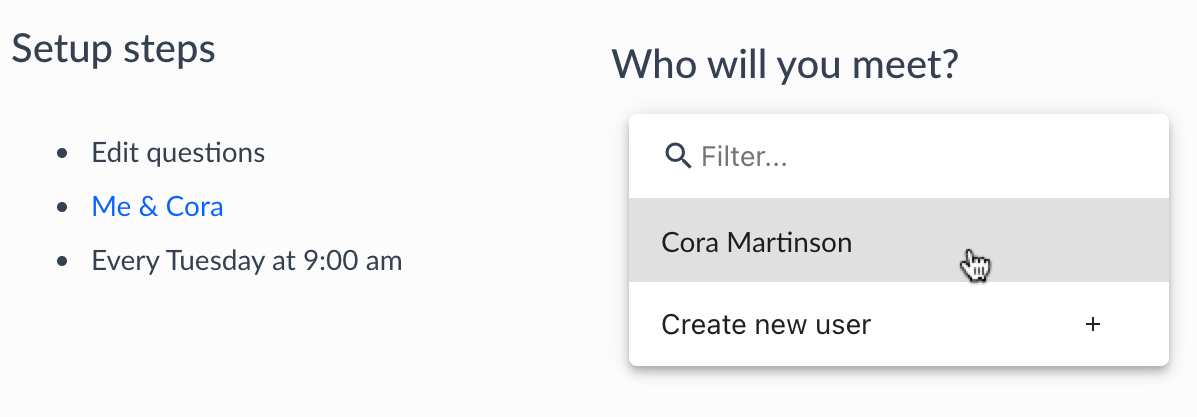Select Cora Martinson from the list

[757, 242]
